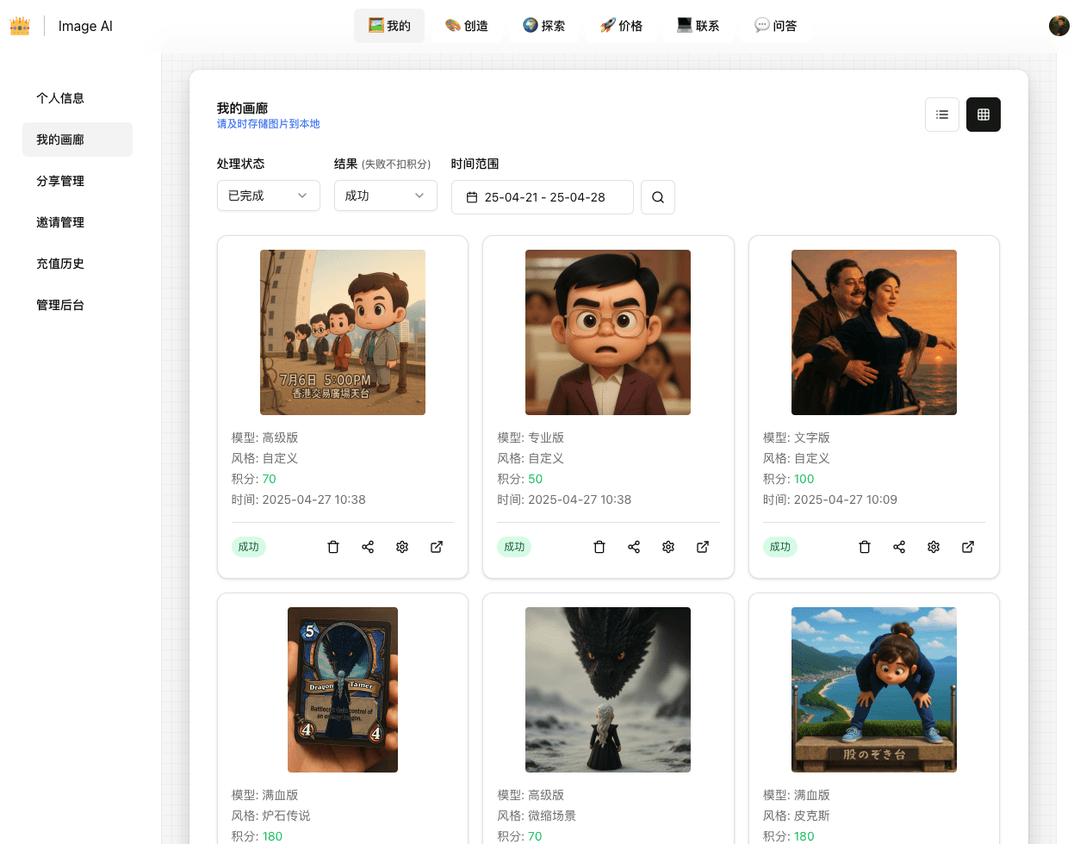Share the bespectacled cartoon man image
Viewport: 1080px width, 844px height.
[x=634, y=547]
